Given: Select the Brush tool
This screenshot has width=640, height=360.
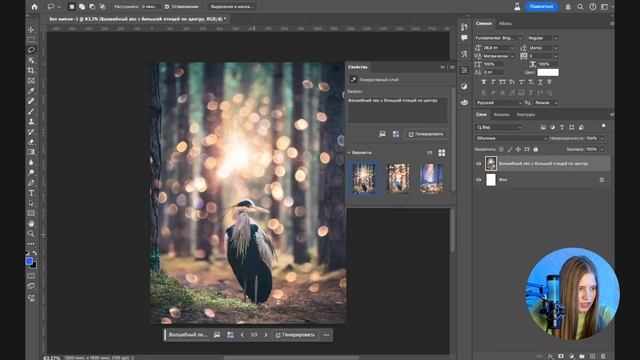Looking at the screenshot, I should pos(31,111).
